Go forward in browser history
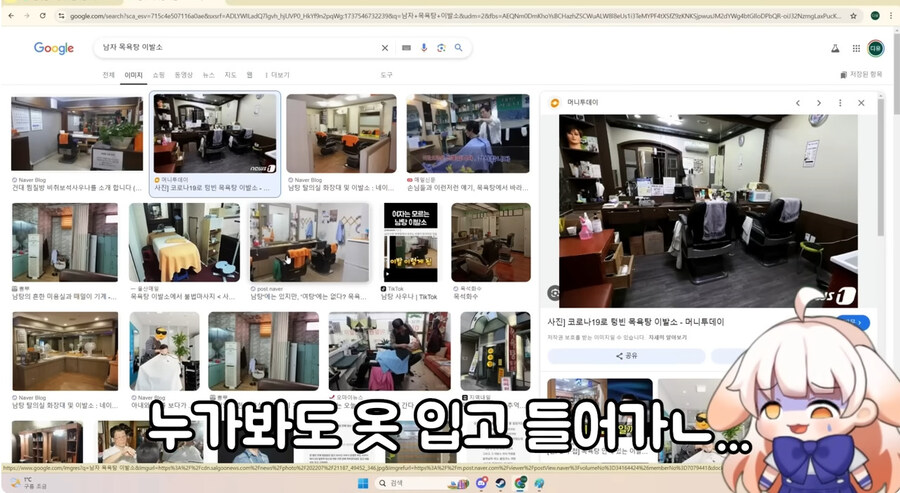Image resolution: width=900 pixels, height=493 pixels. click(x=26, y=16)
